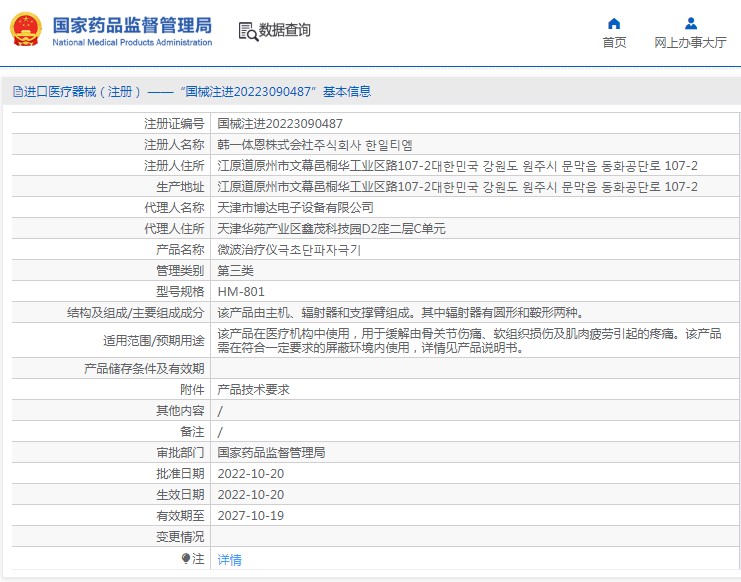Click the 2027-10-19 expiry date value
The width and height of the screenshot is (741, 582).
tap(250, 516)
